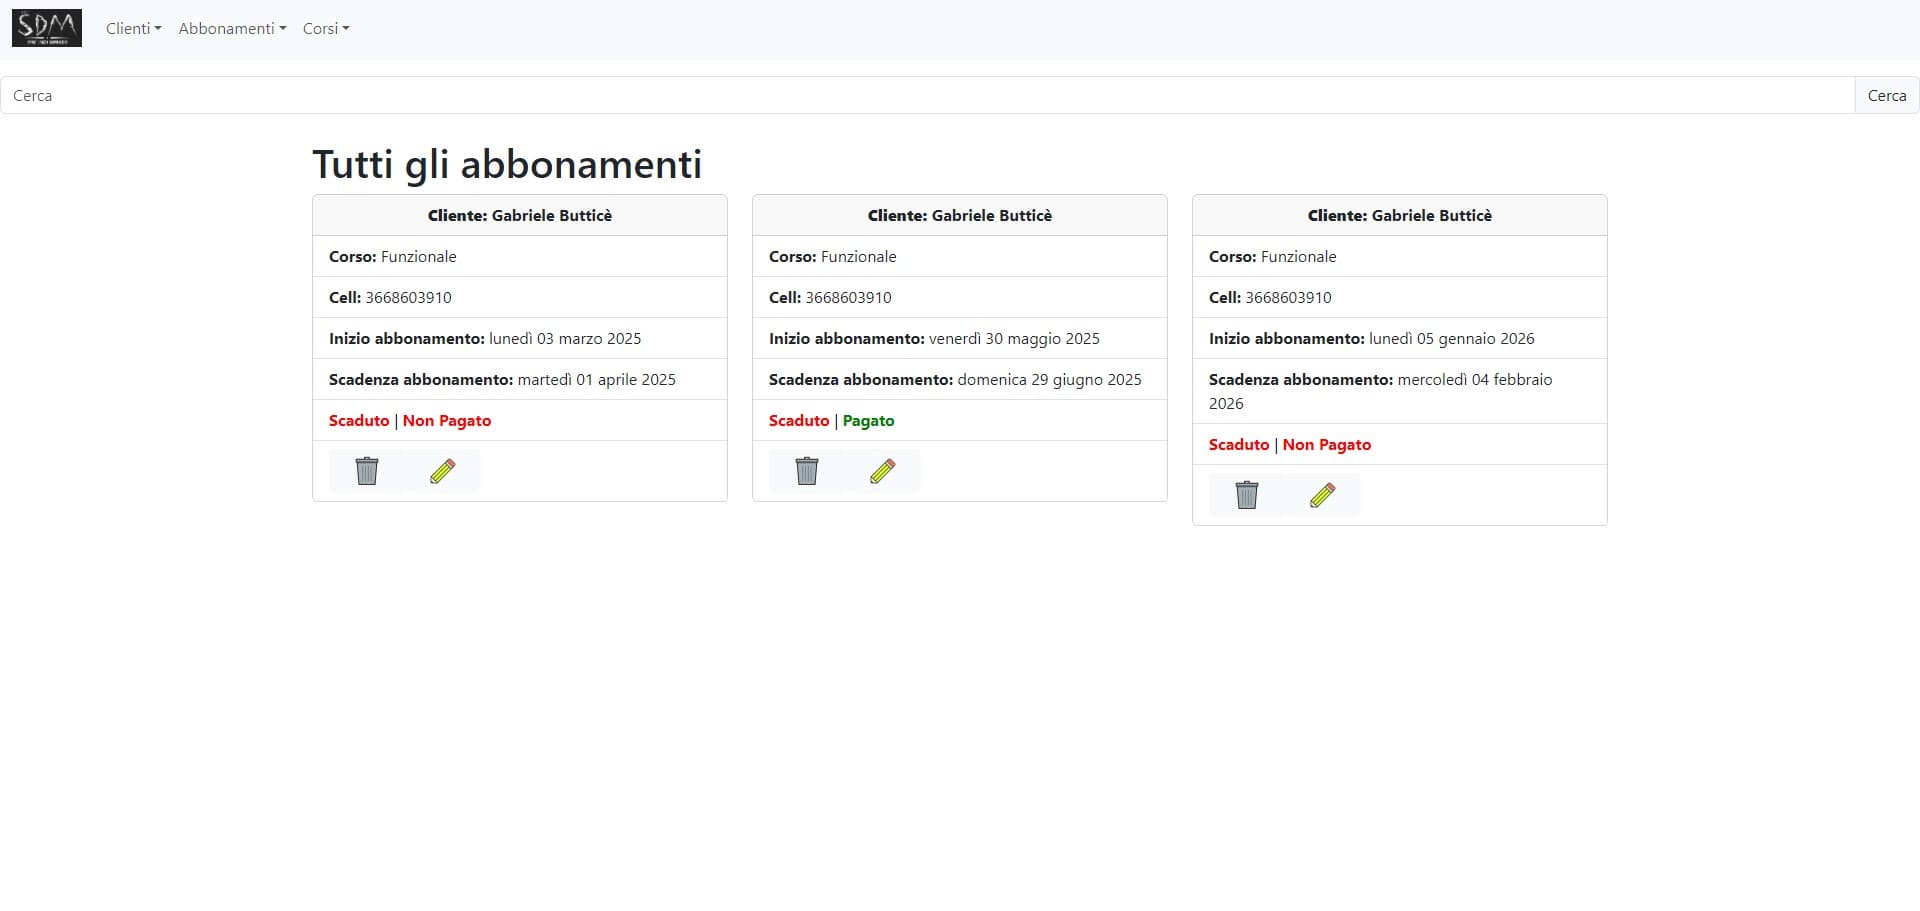Open the Corsi dropdown menu
Image resolution: width=1920 pixels, height=911 pixels.
pos(326,29)
